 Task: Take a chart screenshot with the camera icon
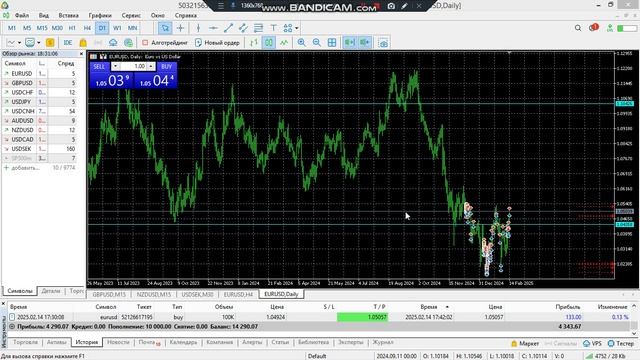click(383, 42)
